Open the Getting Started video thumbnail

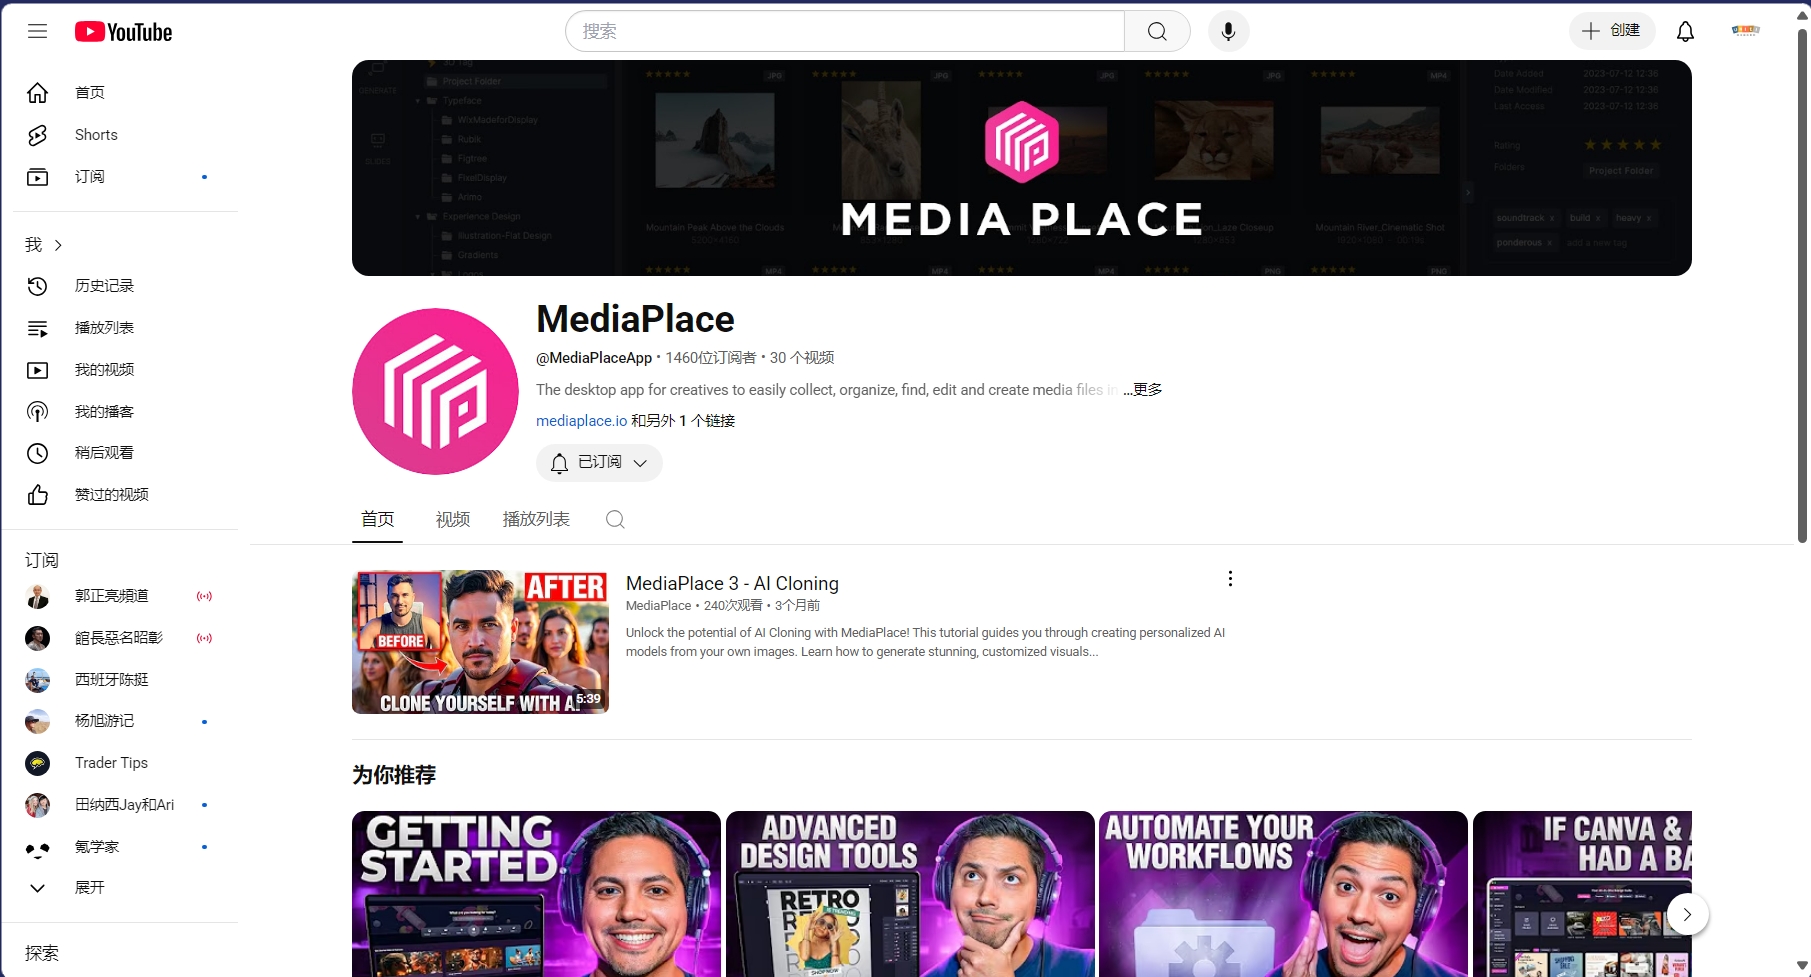pyautogui.click(x=536, y=893)
